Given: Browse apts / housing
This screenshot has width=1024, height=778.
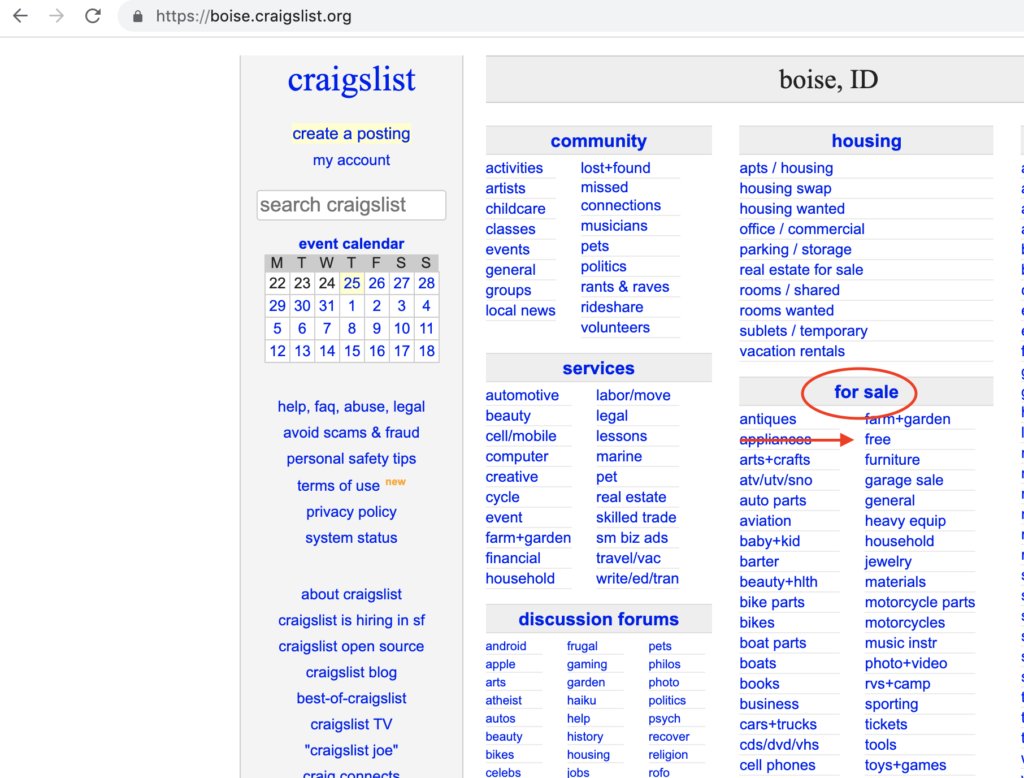Looking at the screenshot, I should [786, 168].
